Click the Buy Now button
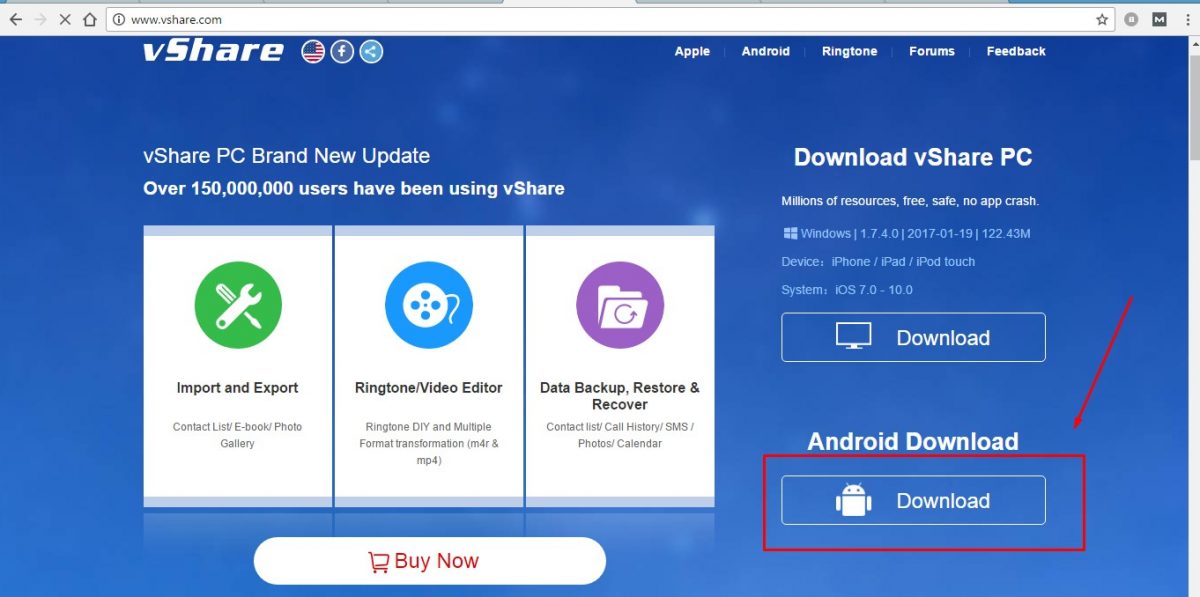Viewport: 1200px width, 597px height. (x=430, y=561)
